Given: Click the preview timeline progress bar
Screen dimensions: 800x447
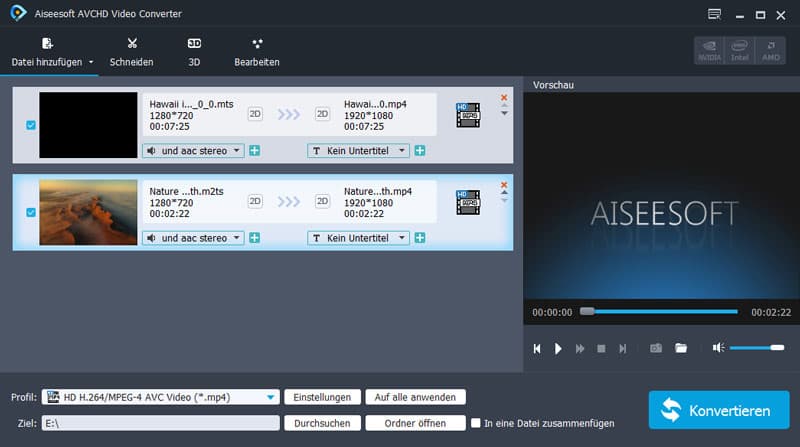Looking at the screenshot, I should point(661,311).
